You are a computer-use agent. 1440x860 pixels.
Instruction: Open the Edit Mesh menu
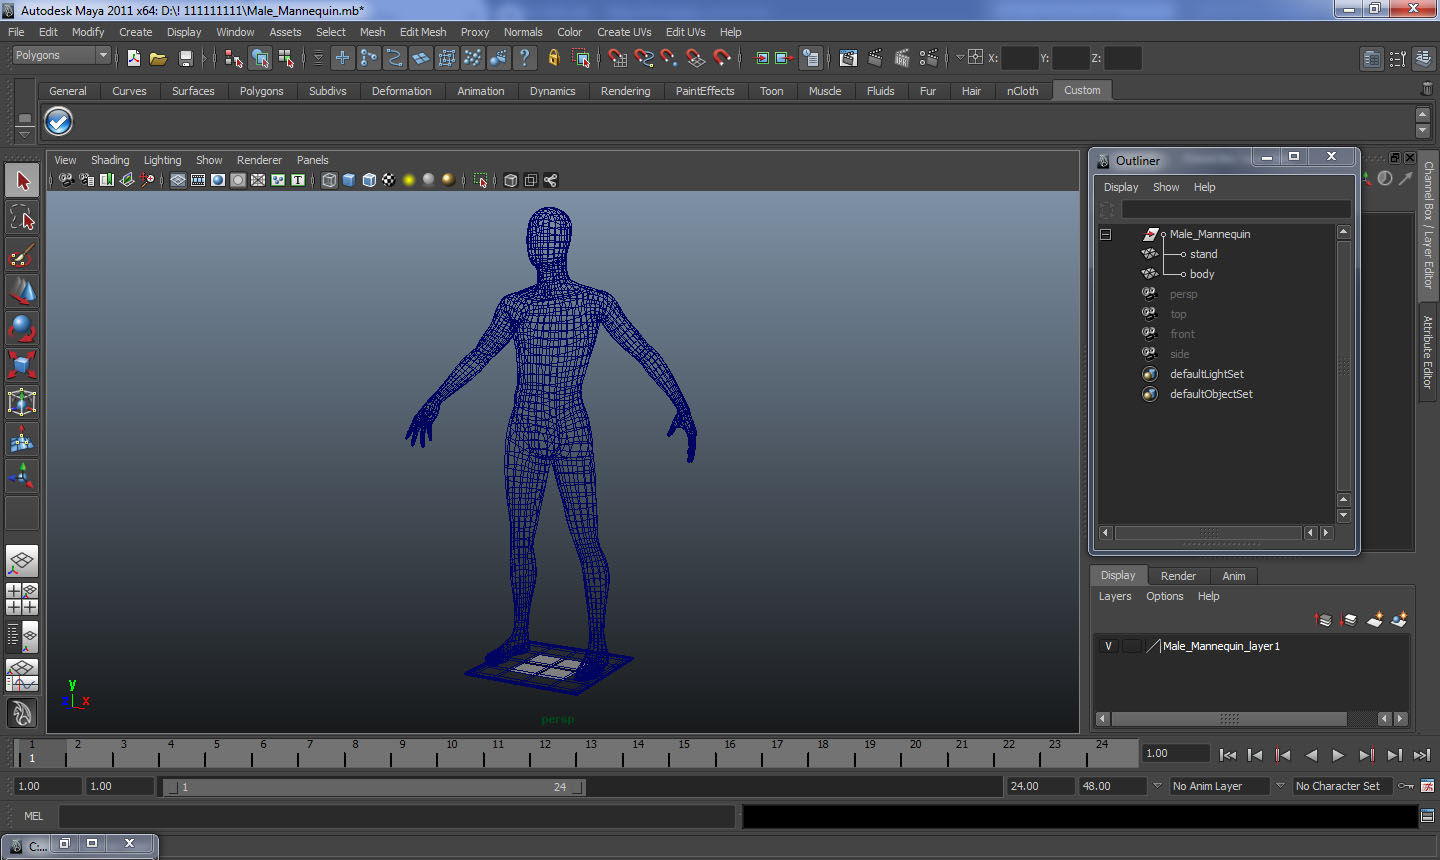click(423, 32)
